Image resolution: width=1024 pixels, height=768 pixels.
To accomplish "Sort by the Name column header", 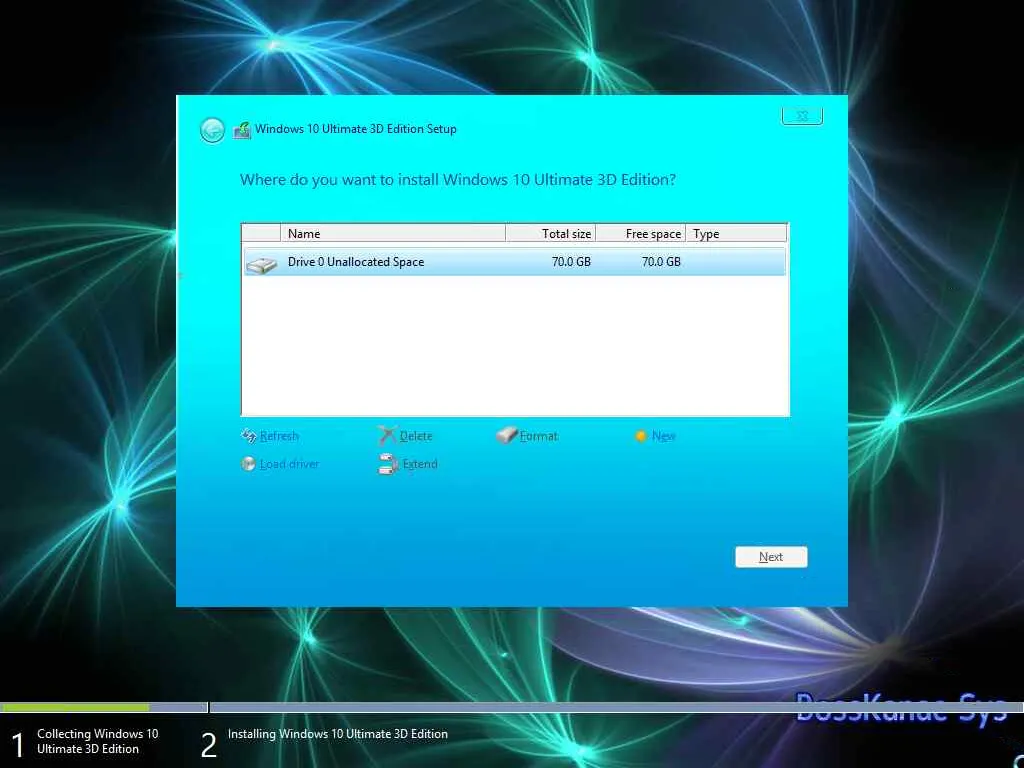I will [392, 233].
